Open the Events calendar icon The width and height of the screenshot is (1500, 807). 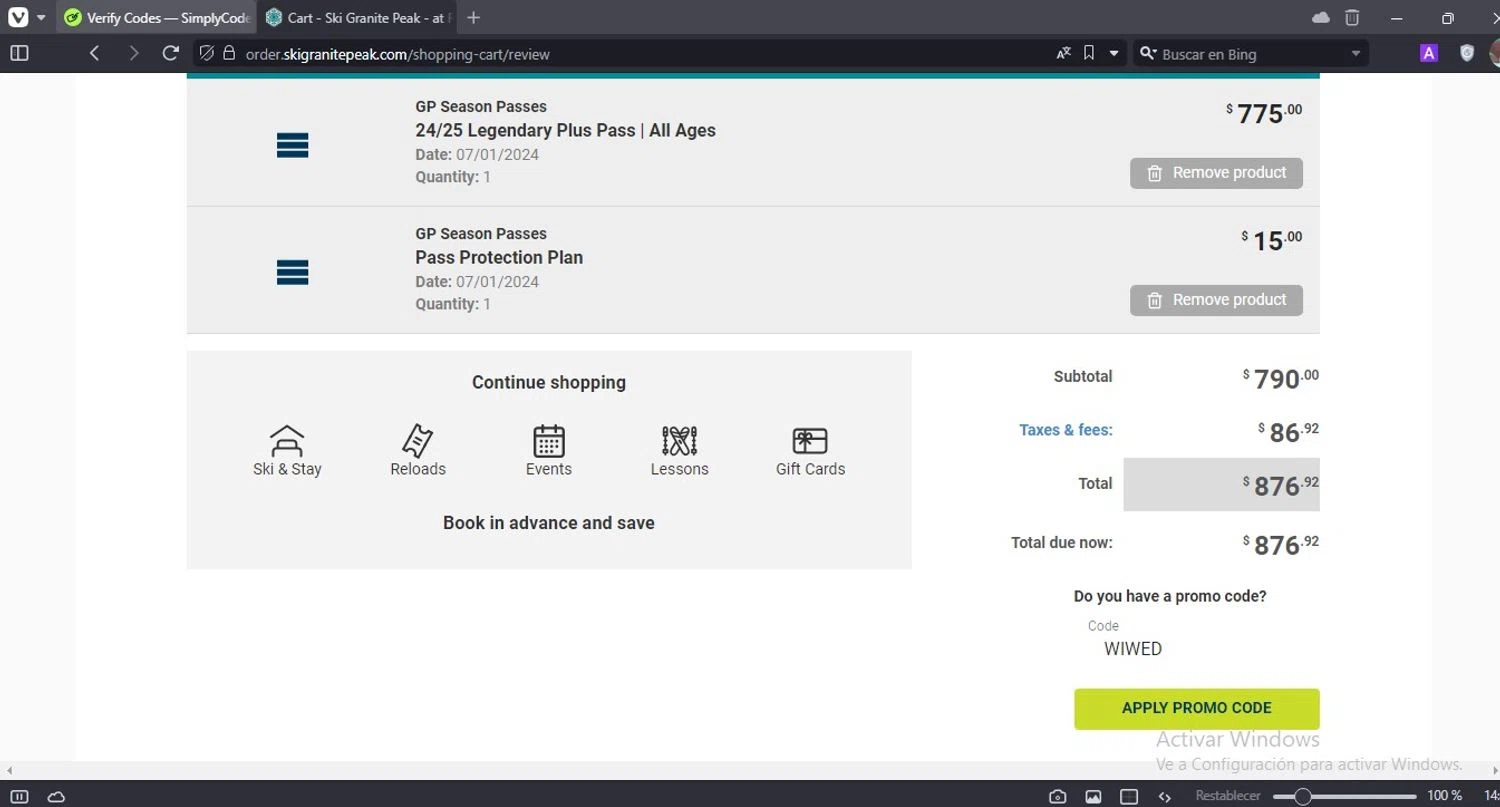tap(548, 441)
